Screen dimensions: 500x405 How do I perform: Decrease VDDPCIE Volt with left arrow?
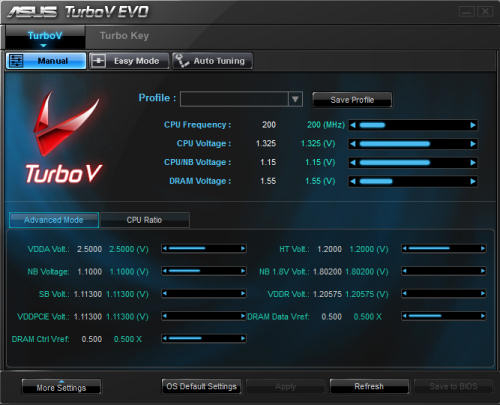(x=165, y=316)
